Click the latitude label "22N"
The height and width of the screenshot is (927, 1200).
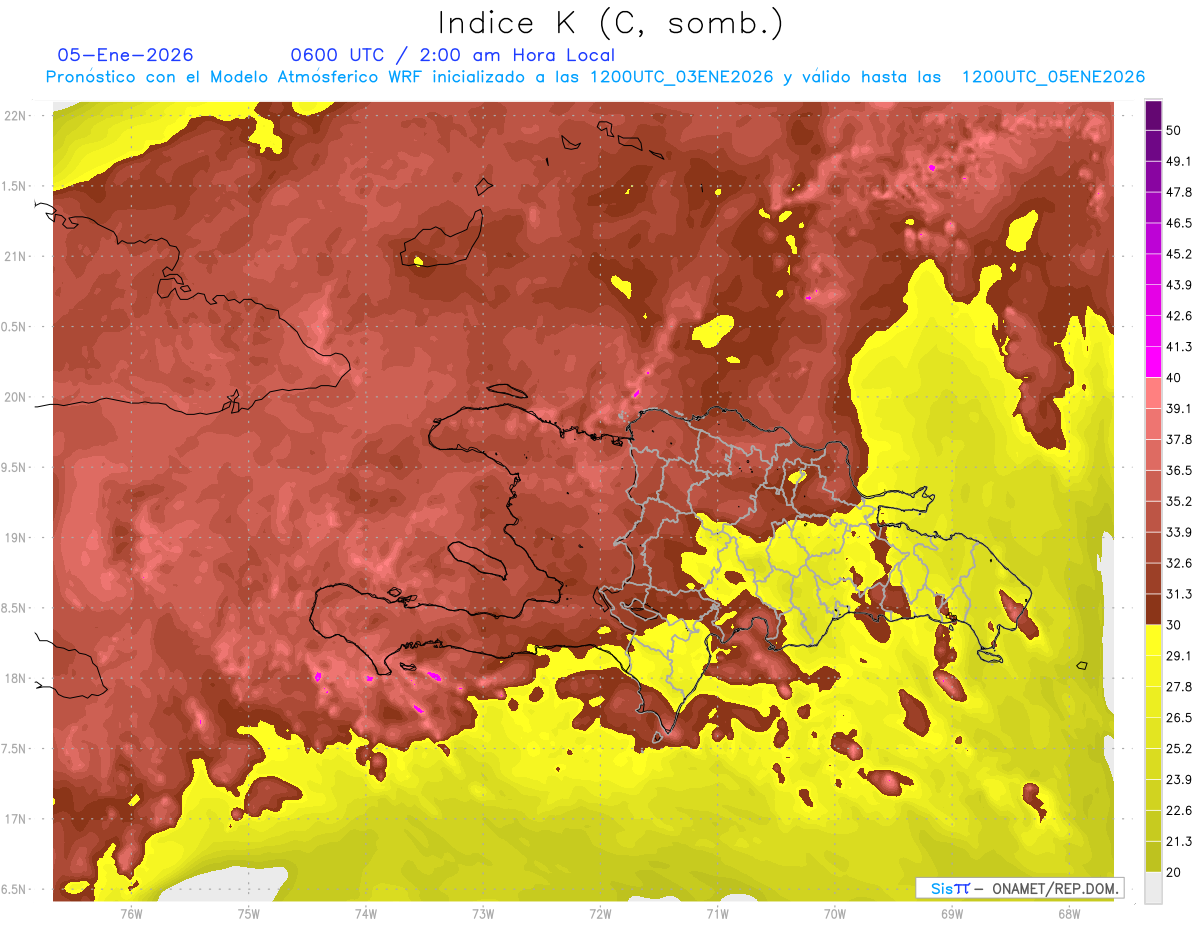click(x=17, y=115)
